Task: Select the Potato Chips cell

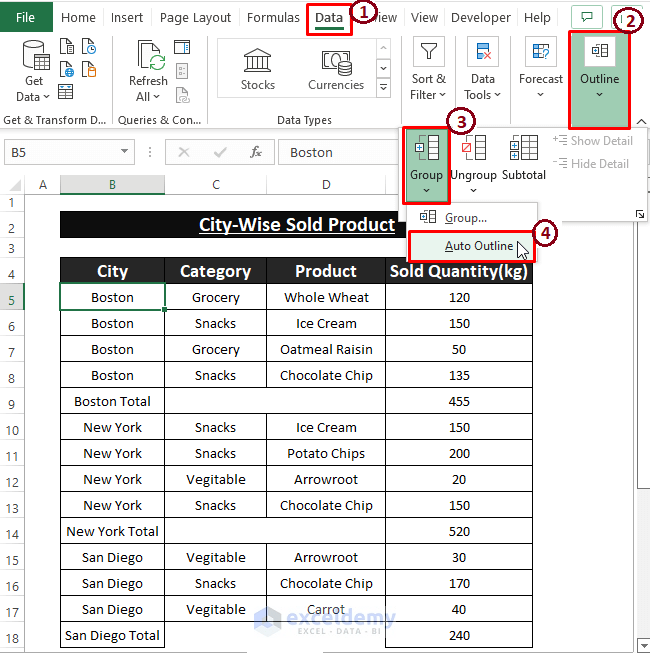Action: 326,453
